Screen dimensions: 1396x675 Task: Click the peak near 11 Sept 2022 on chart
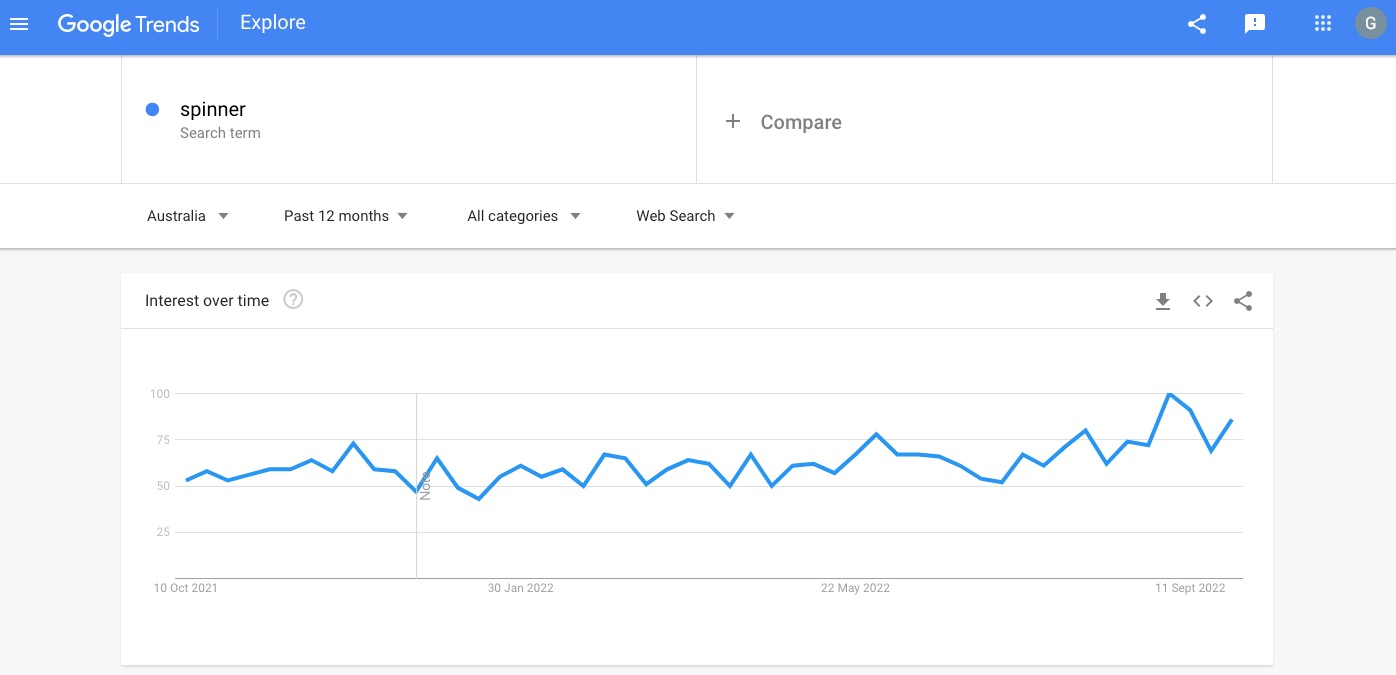coord(1168,394)
